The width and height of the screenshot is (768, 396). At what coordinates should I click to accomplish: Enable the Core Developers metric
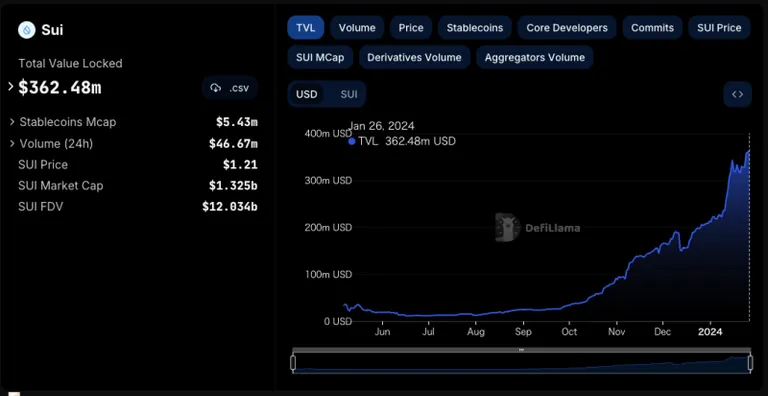coord(567,28)
